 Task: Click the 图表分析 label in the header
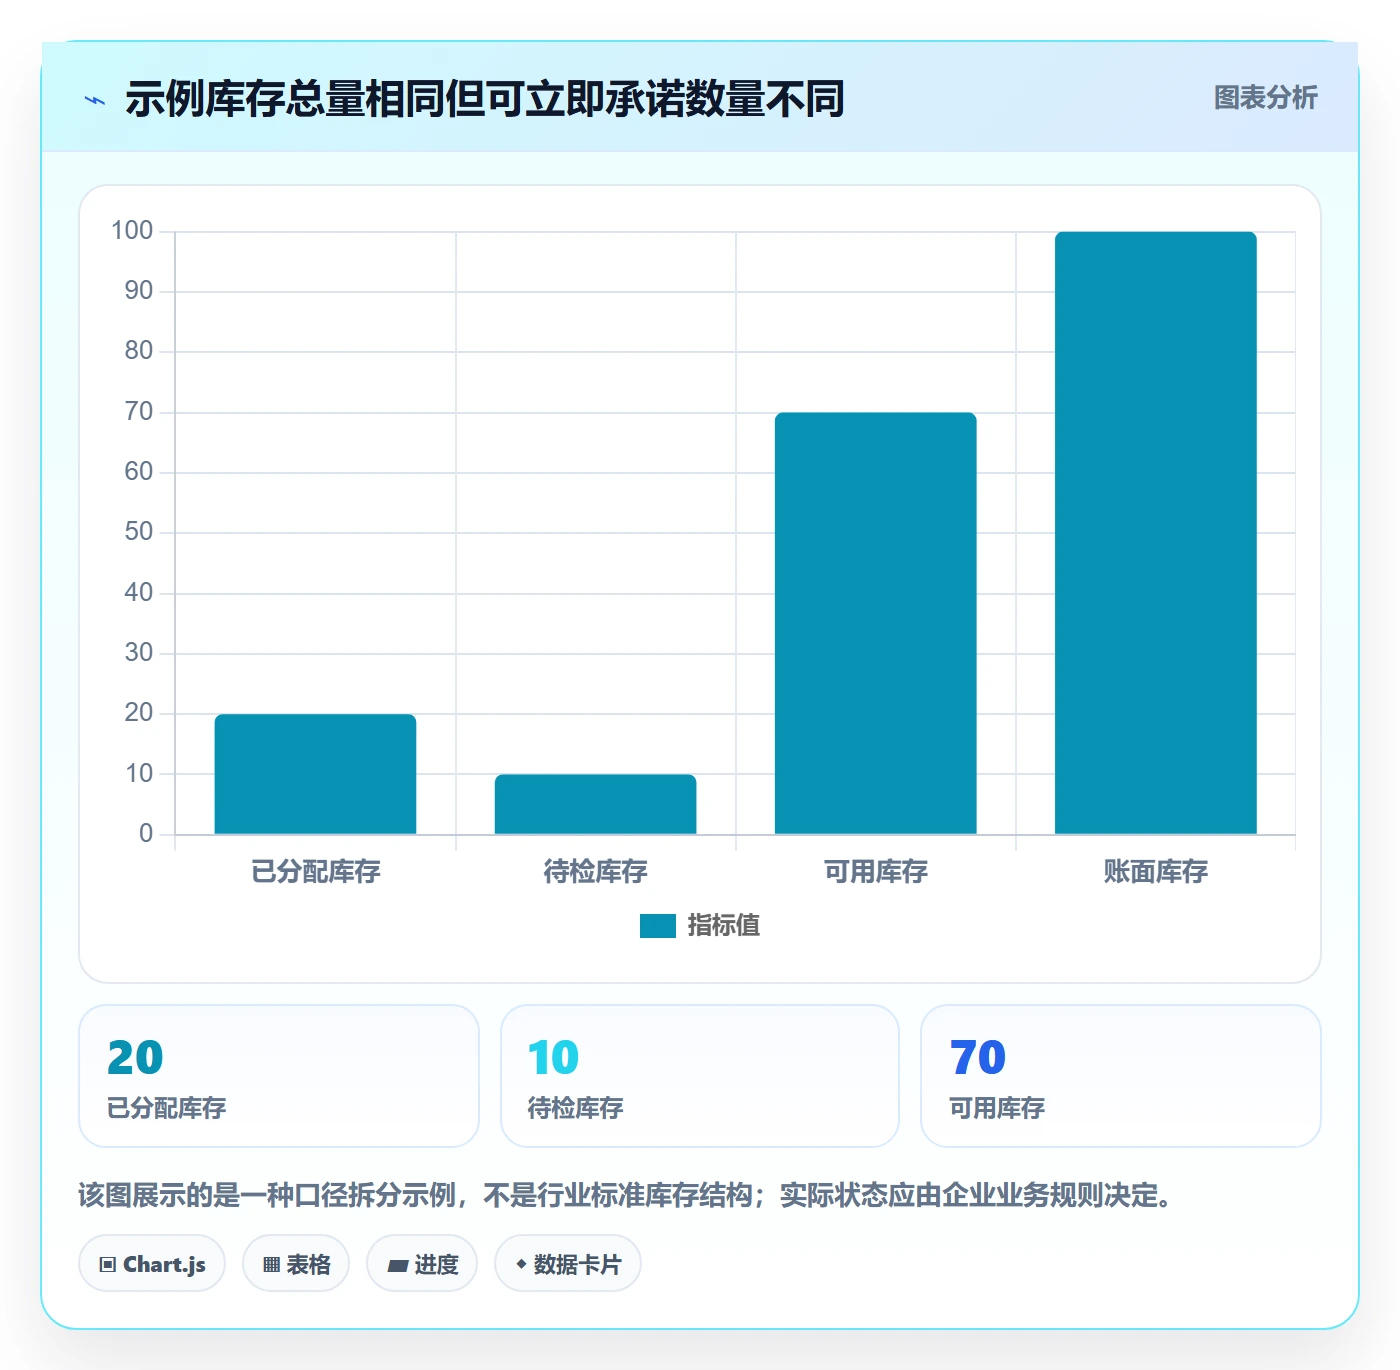tap(1265, 98)
